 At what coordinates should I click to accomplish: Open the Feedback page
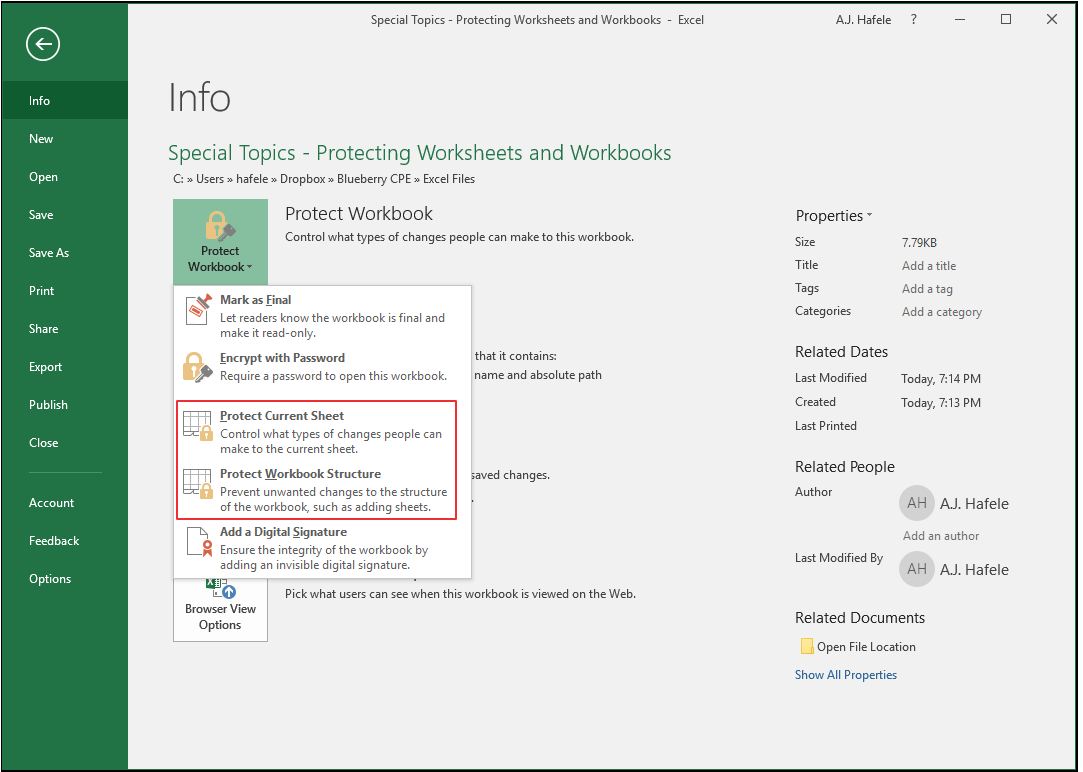tap(64, 541)
